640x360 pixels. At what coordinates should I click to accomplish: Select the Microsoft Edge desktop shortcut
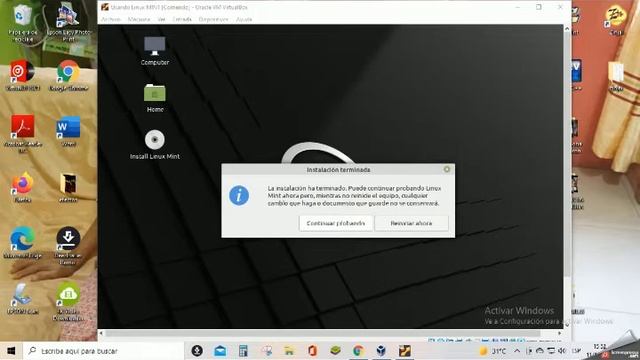[22, 242]
